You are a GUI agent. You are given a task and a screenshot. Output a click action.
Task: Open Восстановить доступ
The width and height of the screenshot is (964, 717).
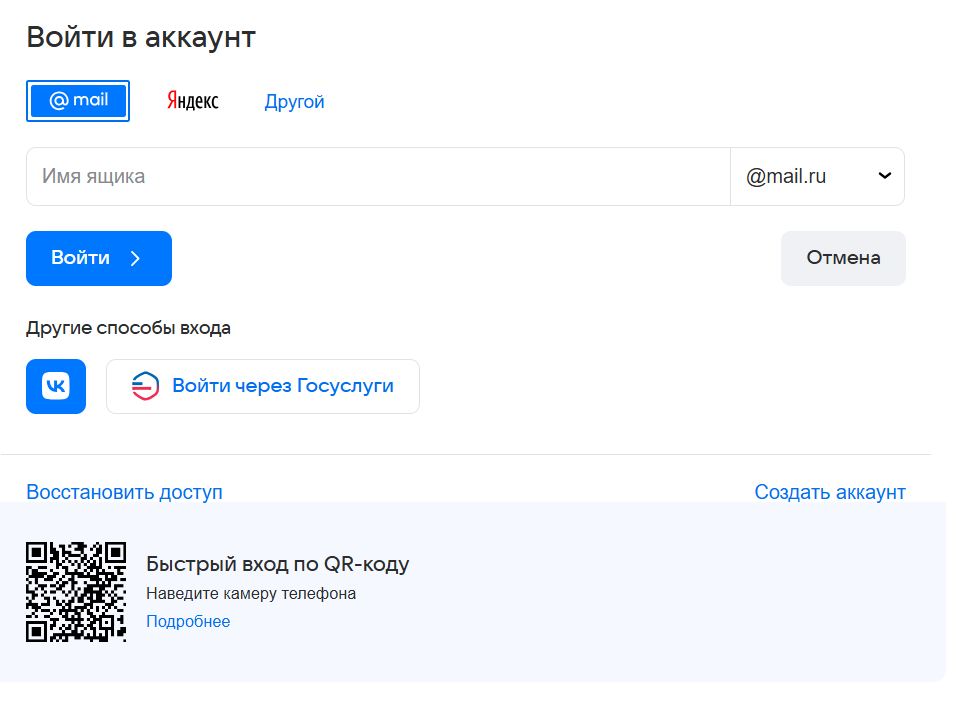coord(124,491)
